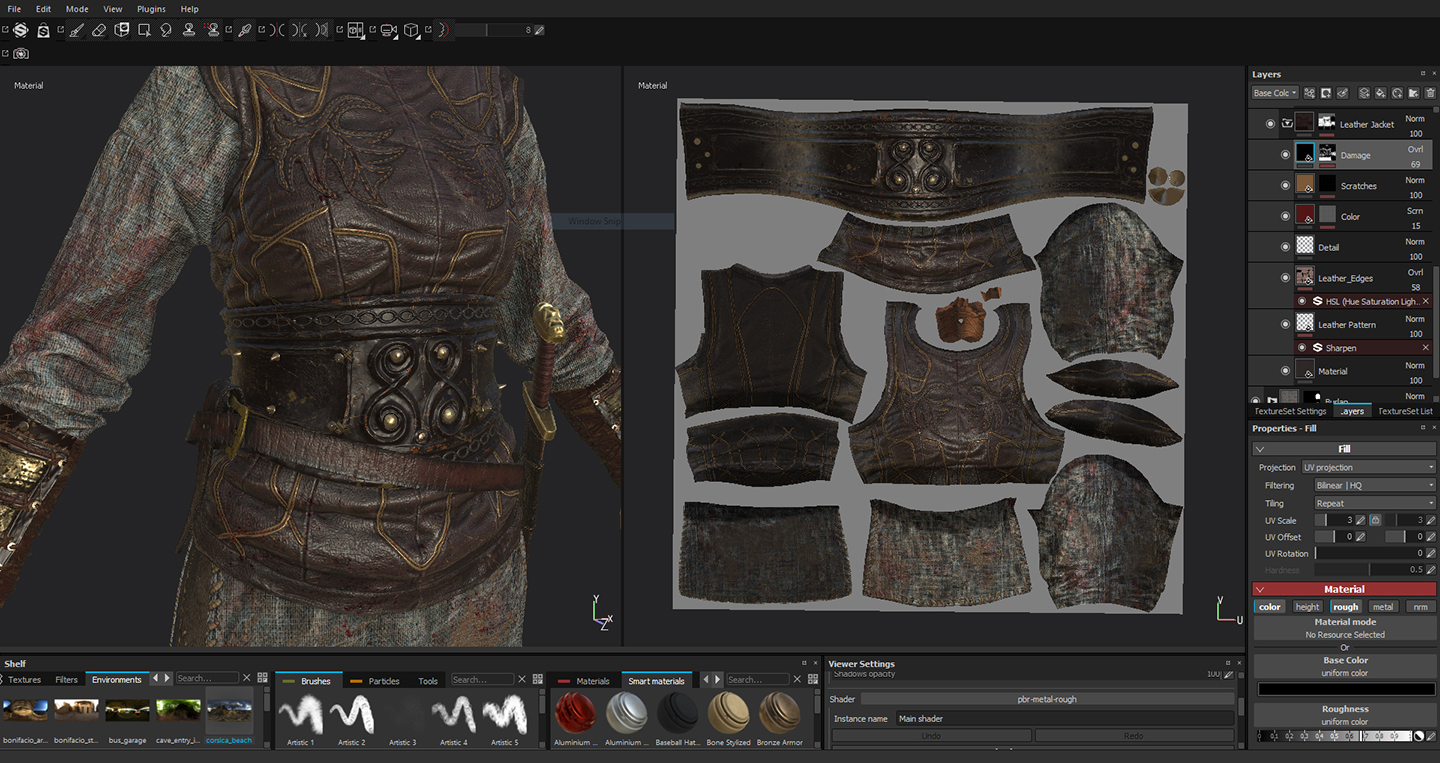Click the UV Rotation slider

click(1369, 553)
